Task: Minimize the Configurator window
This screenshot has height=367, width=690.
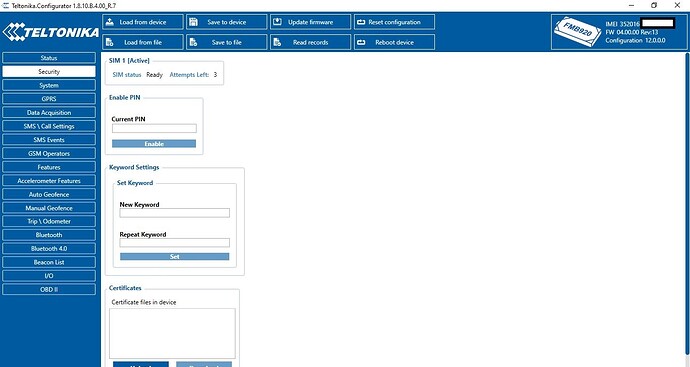Action: click(x=631, y=5)
